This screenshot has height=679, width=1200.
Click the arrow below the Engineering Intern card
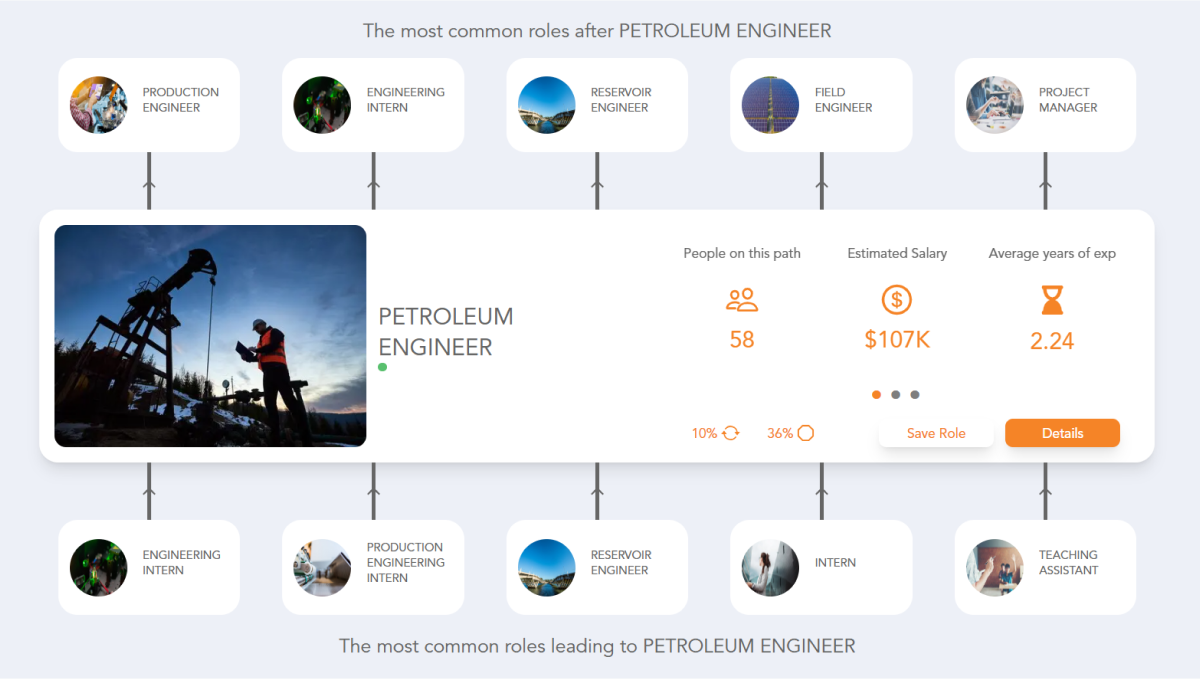(149, 490)
